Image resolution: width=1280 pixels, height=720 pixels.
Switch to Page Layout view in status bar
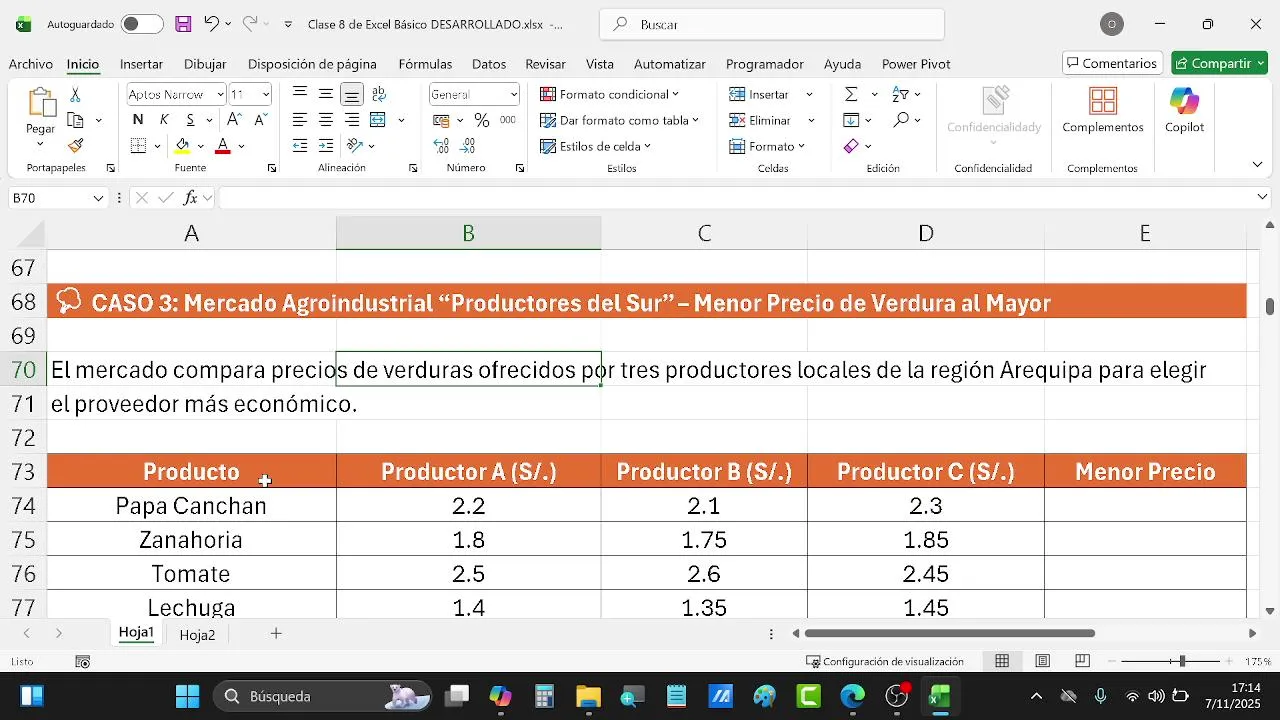(x=1042, y=661)
